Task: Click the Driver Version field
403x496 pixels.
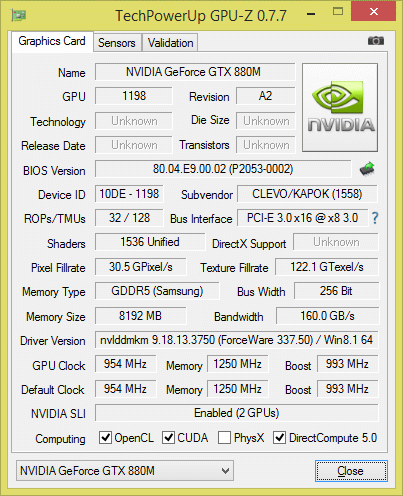Action: pyautogui.click(x=237, y=340)
